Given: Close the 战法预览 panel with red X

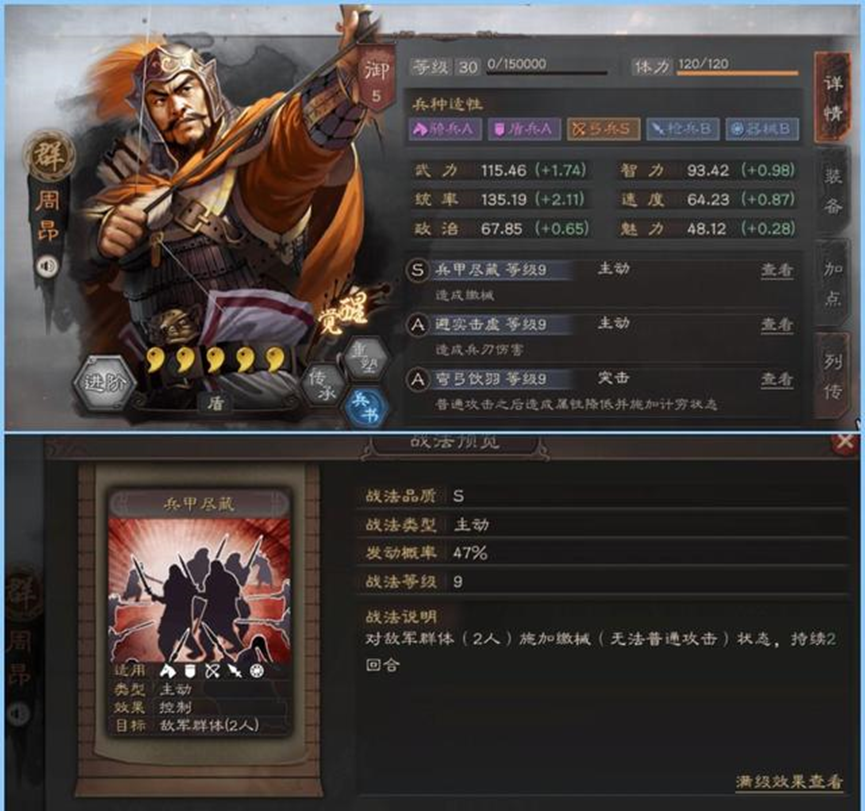Looking at the screenshot, I should (845, 441).
